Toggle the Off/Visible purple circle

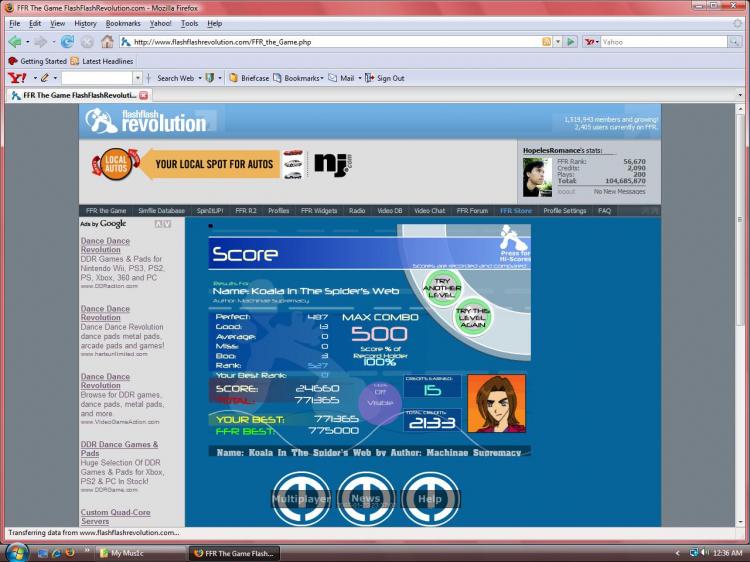point(380,402)
